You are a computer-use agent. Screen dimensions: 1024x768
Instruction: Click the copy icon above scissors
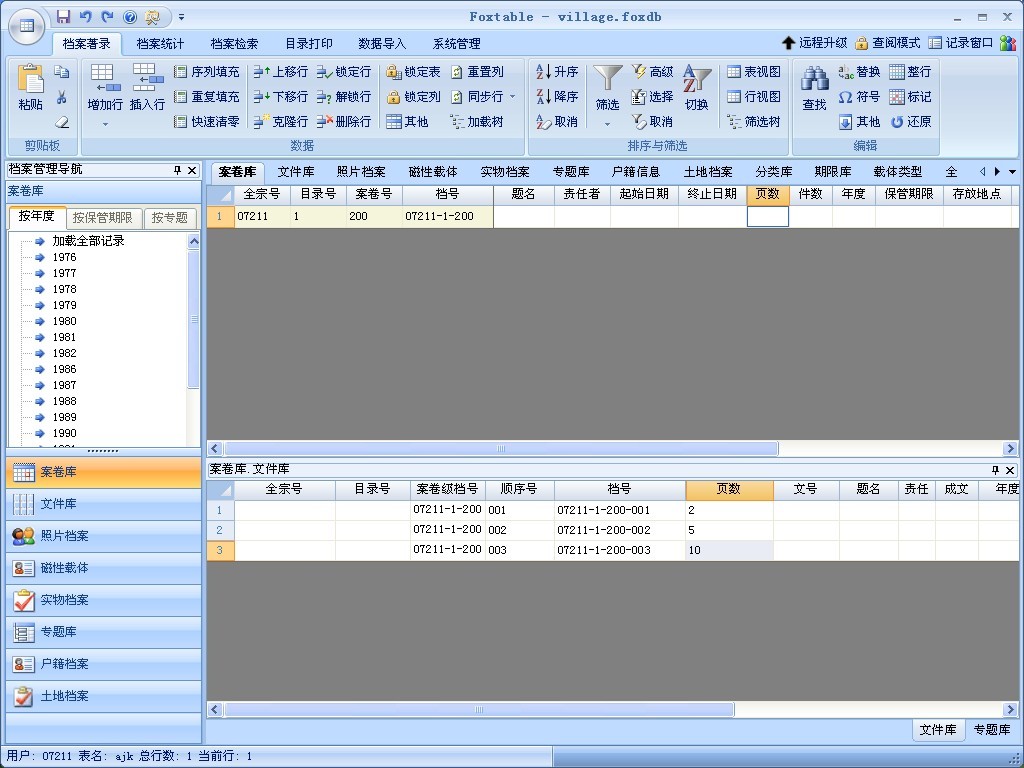[x=61, y=72]
